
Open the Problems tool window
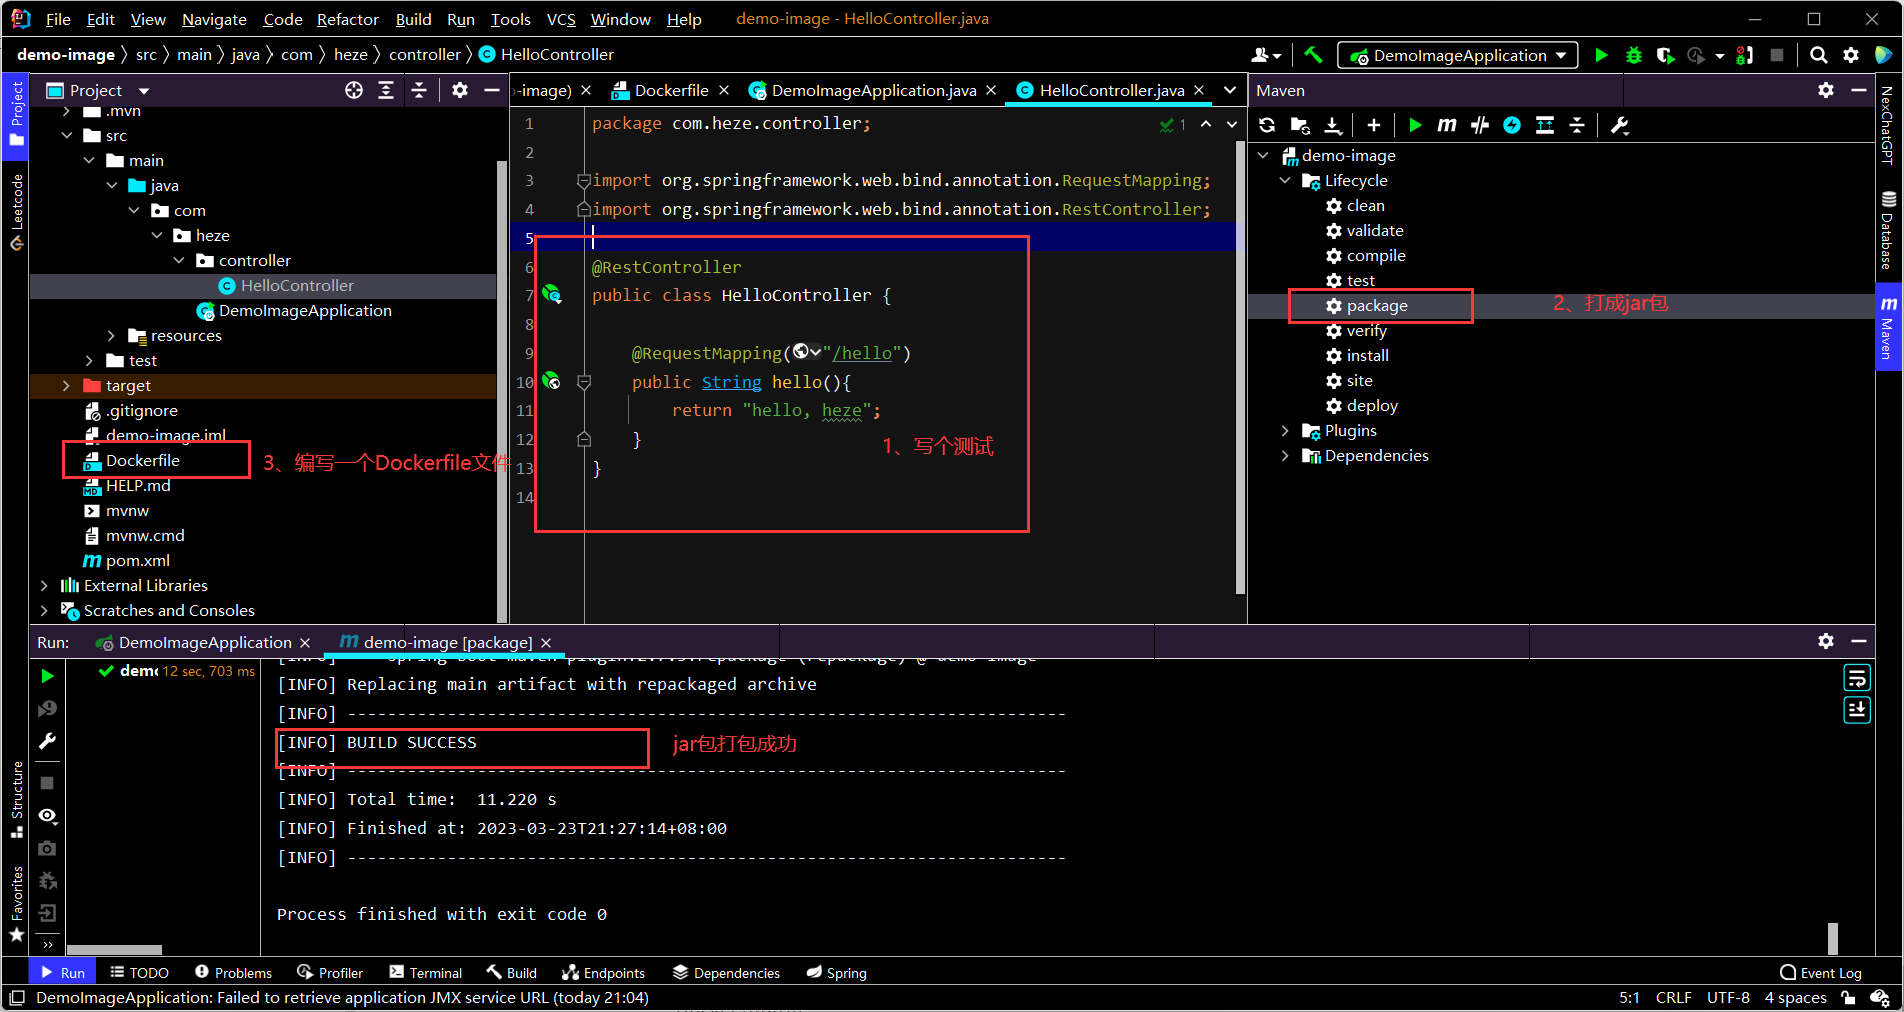233,972
